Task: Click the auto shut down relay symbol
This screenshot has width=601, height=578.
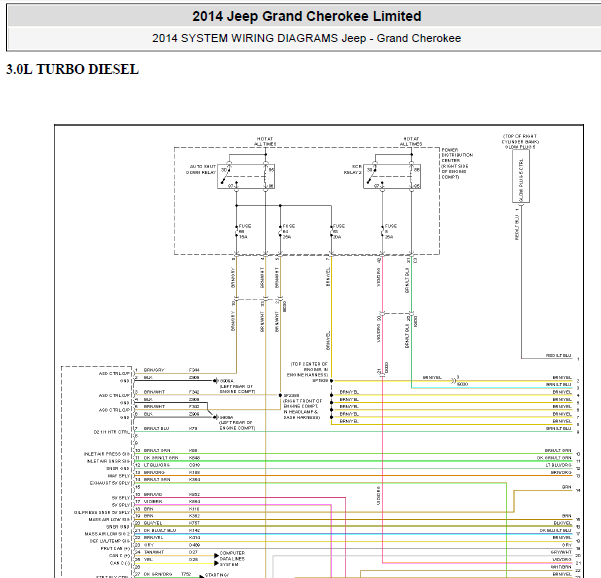Action: click(246, 176)
